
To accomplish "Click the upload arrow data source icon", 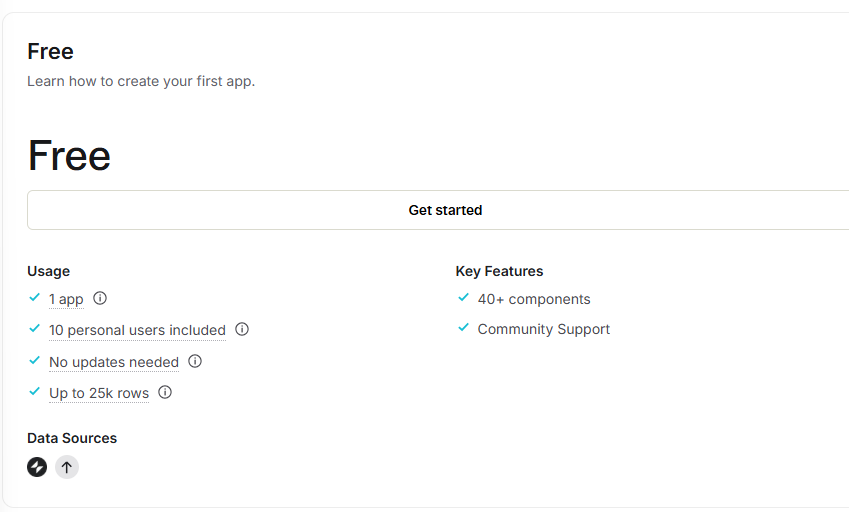I will click(x=66, y=467).
